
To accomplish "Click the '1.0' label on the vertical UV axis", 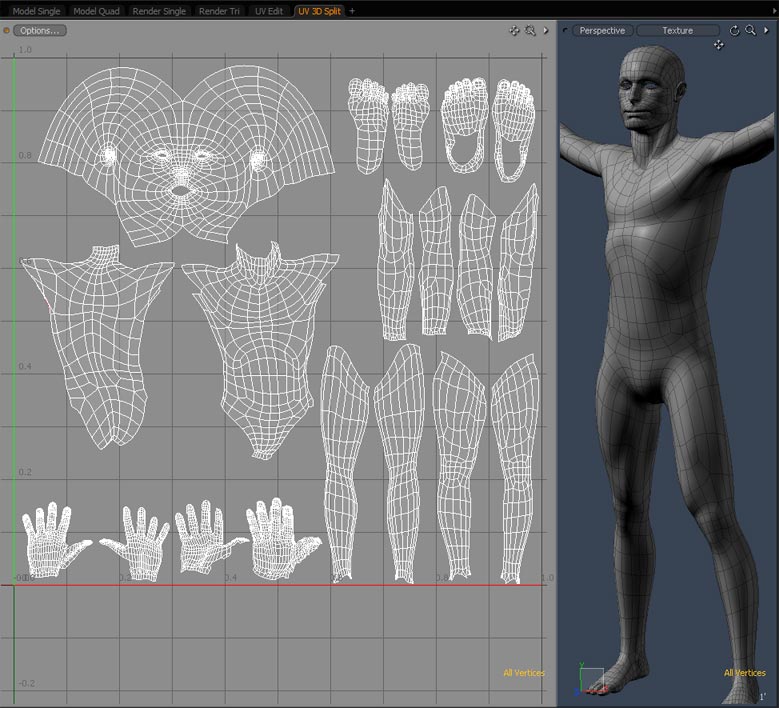I will 25,50.
